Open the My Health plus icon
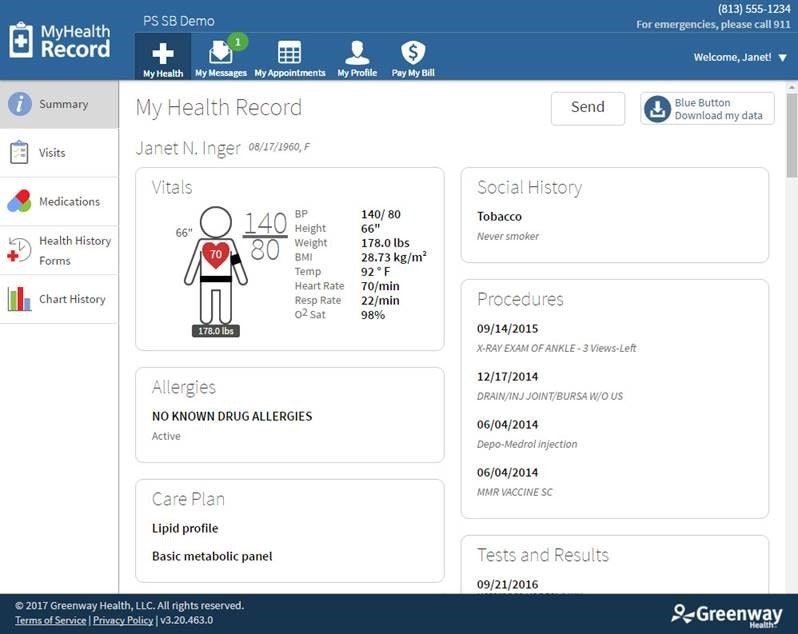 (163, 53)
